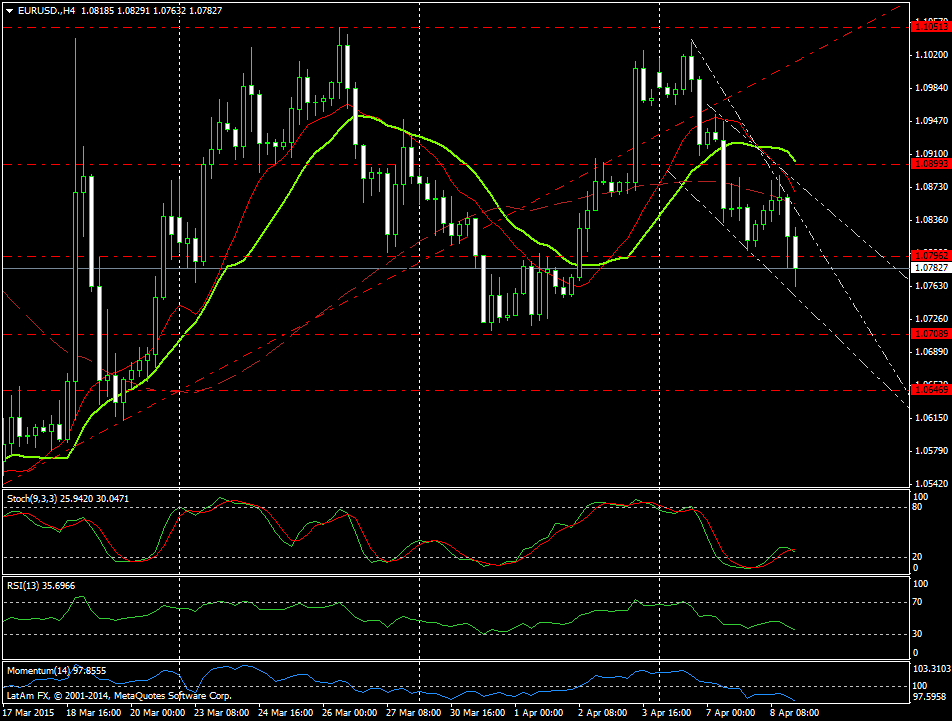Viewport: 952px width, 721px height.
Task: Click the Momentum(14) indicator label
Action: pos(36,669)
